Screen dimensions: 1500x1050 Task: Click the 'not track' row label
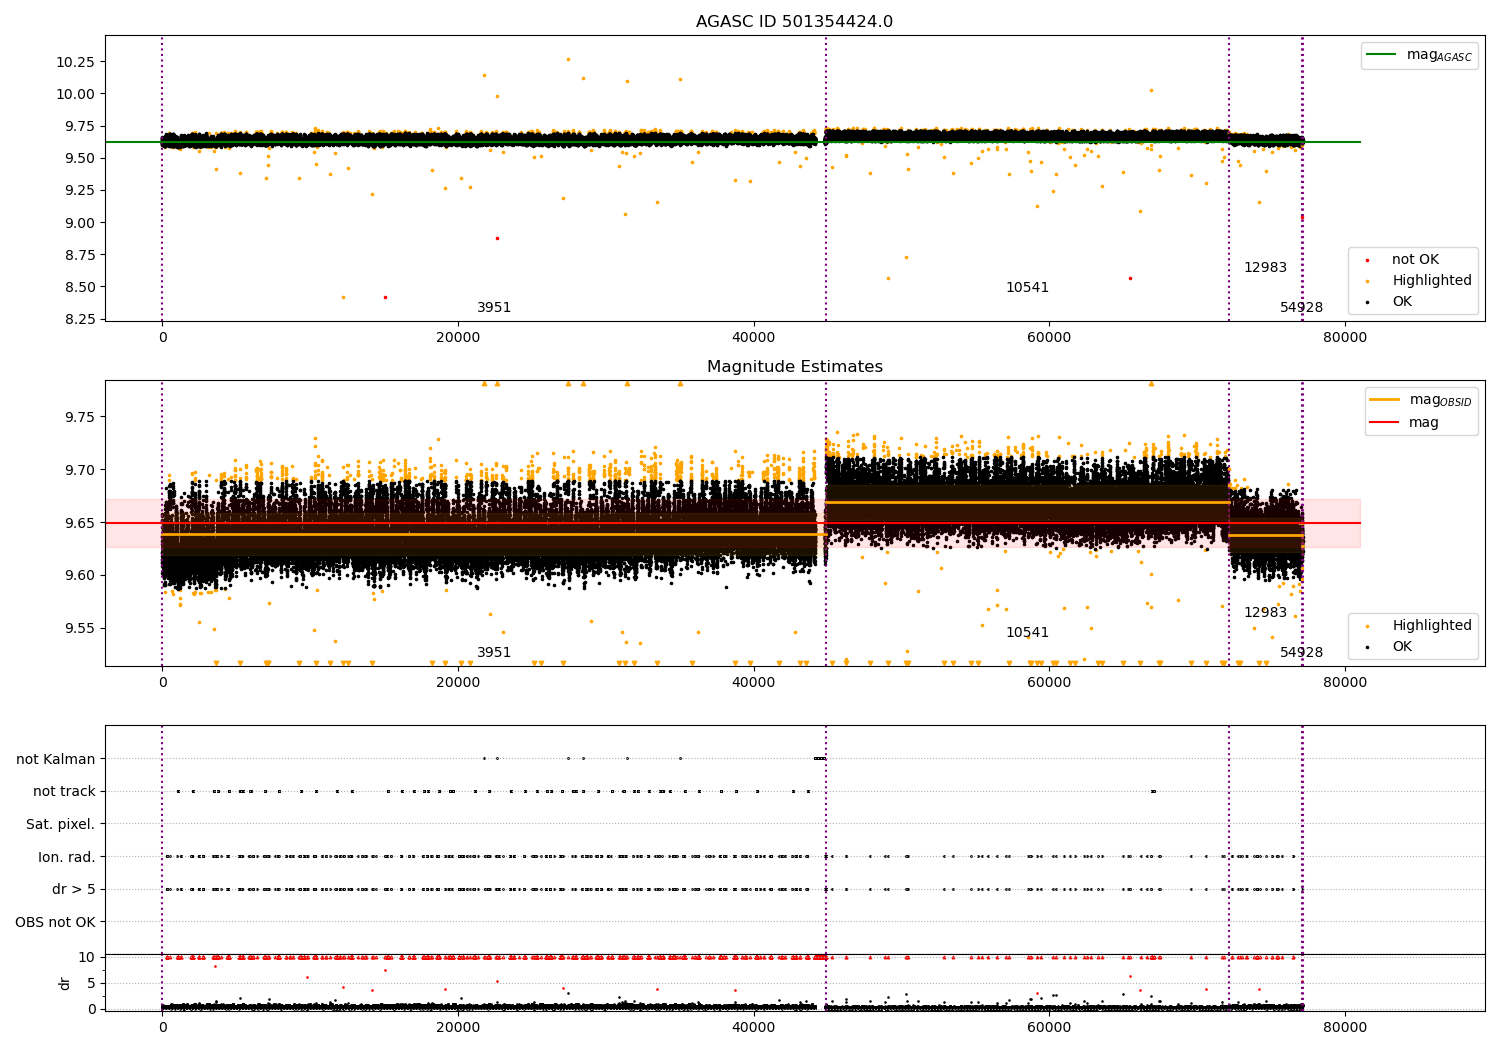64,792
